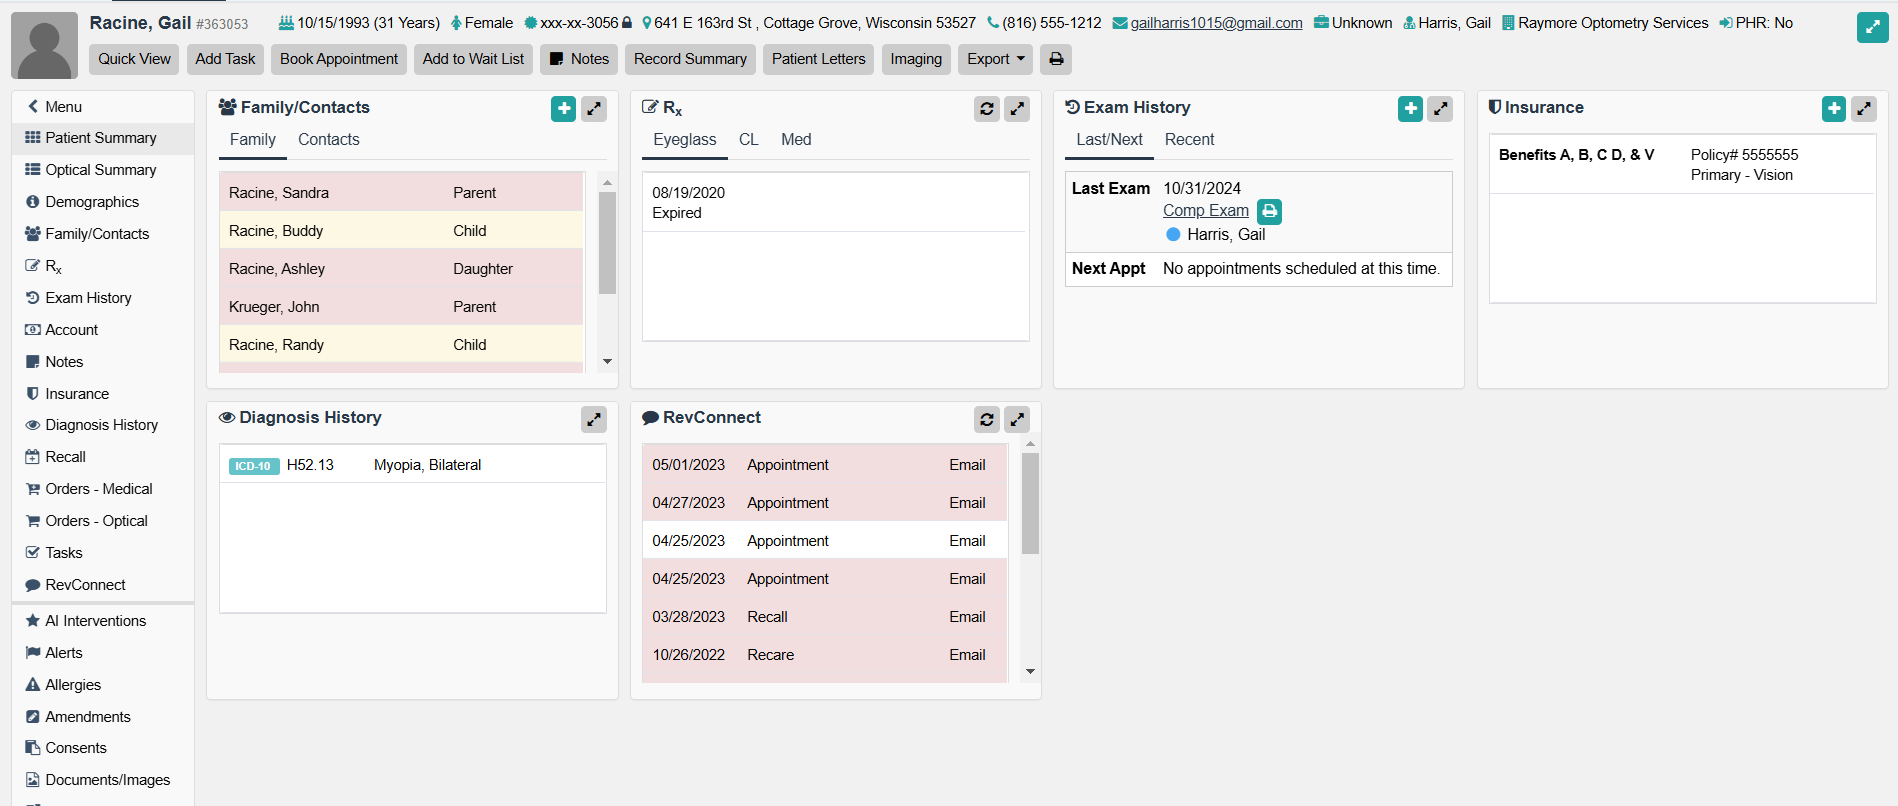Switch to CL tab in Rx panel
Image resolution: width=1898 pixels, height=806 pixels.
[748, 140]
